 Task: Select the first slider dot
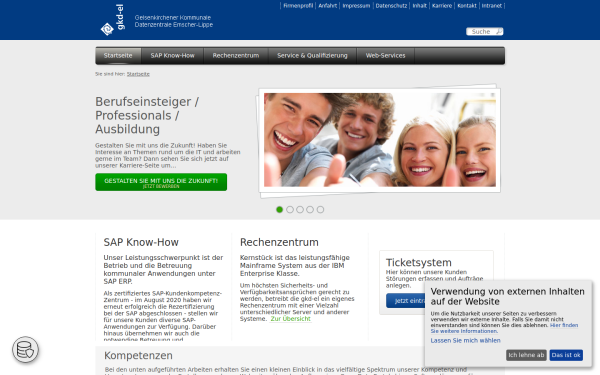coord(279,209)
